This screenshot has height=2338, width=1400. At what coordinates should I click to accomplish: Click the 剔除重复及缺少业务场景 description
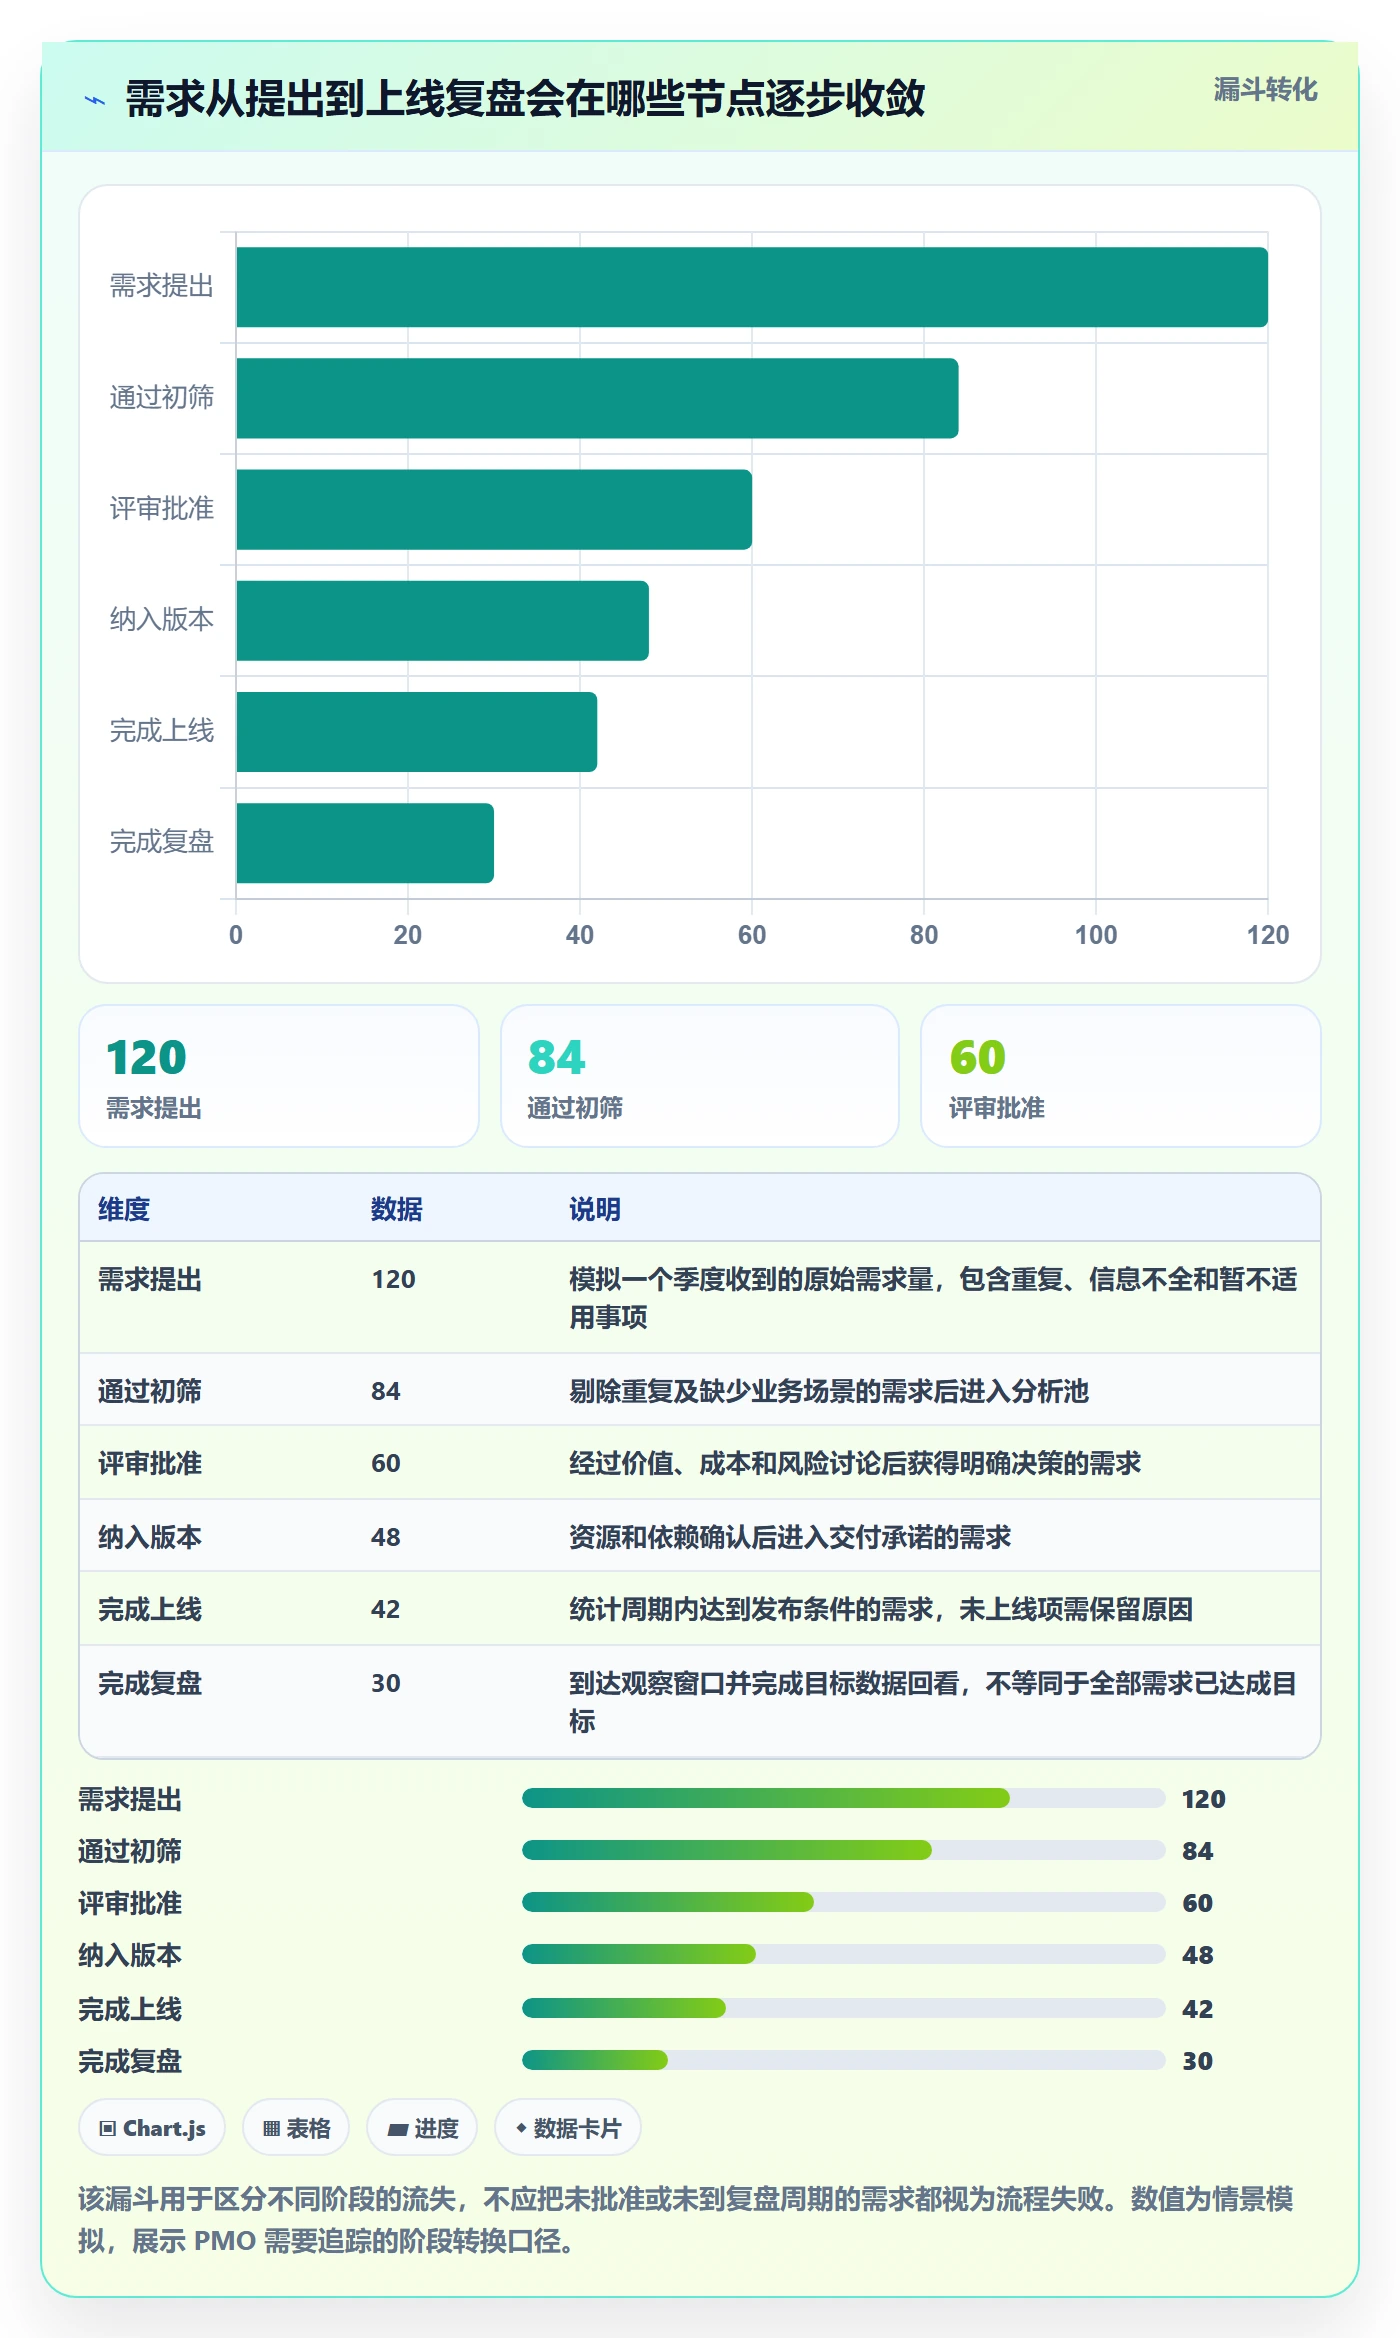(x=829, y=1391)
